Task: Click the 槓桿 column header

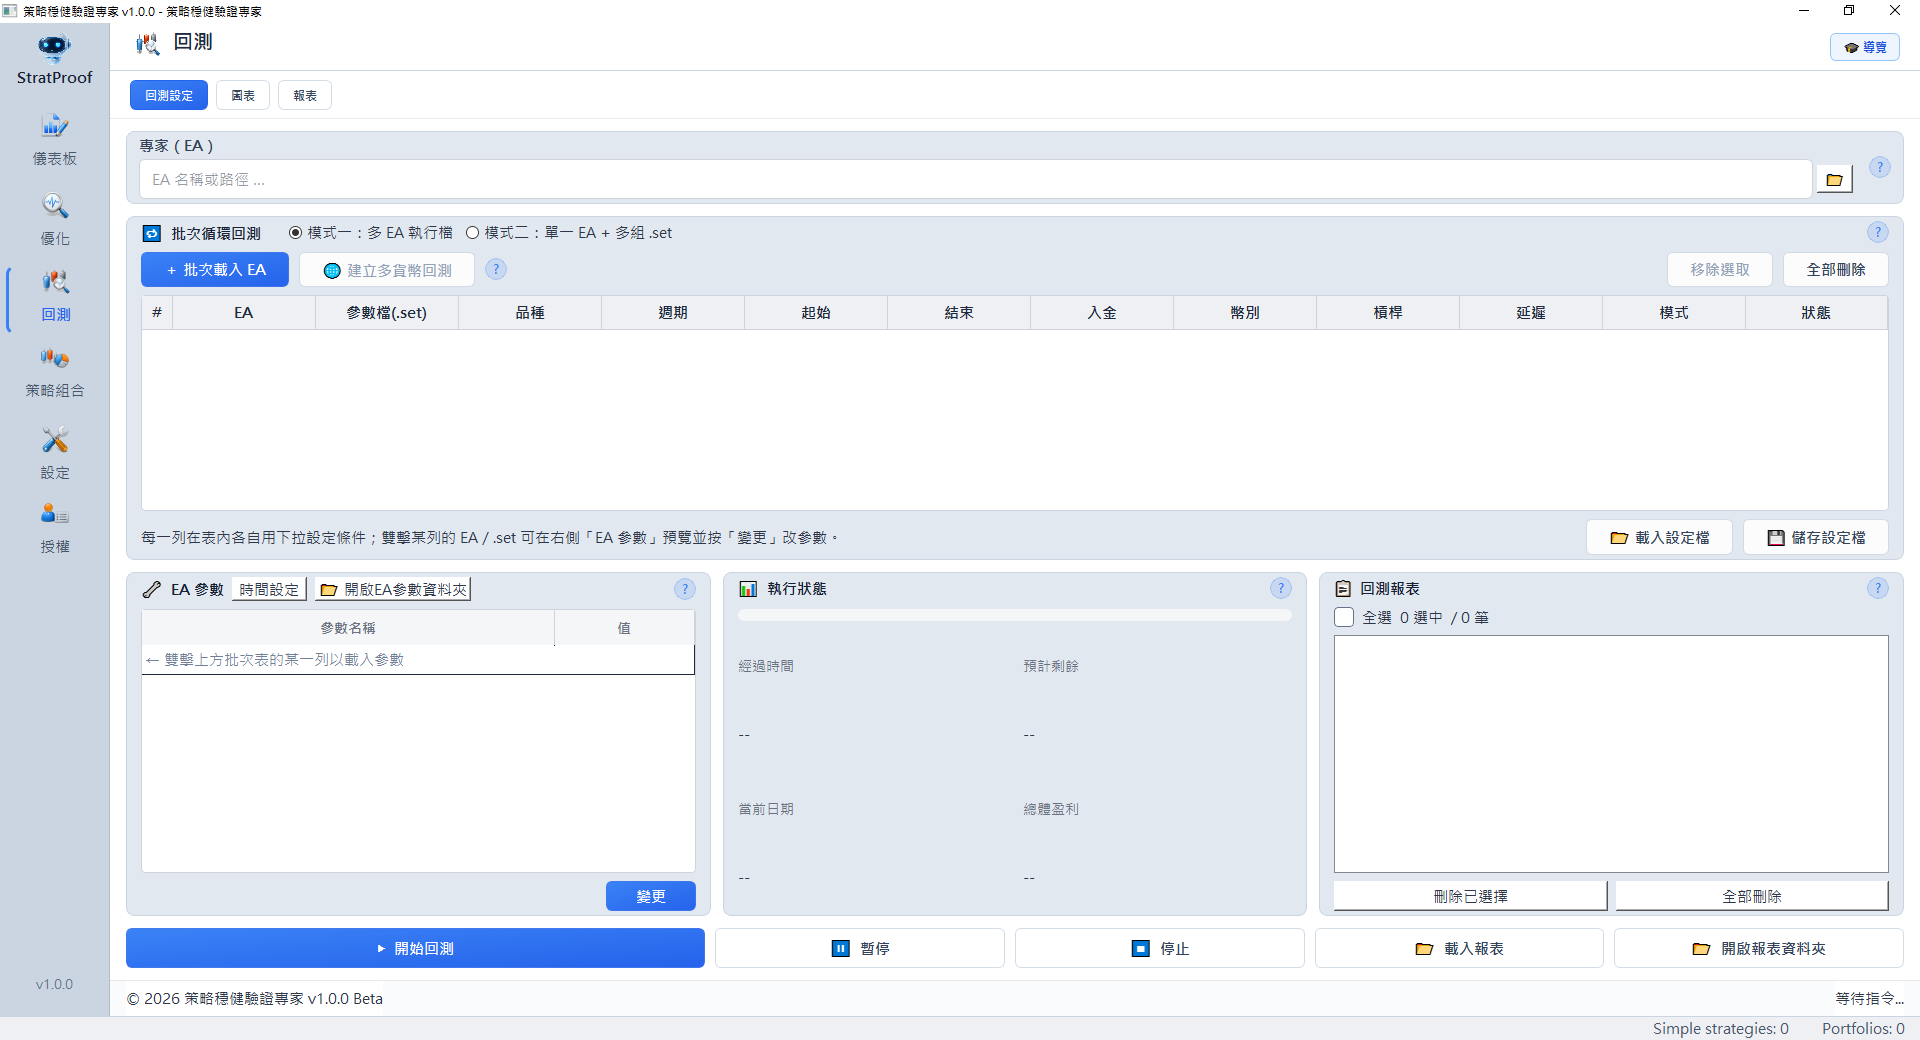Action: click(1388, 313)
